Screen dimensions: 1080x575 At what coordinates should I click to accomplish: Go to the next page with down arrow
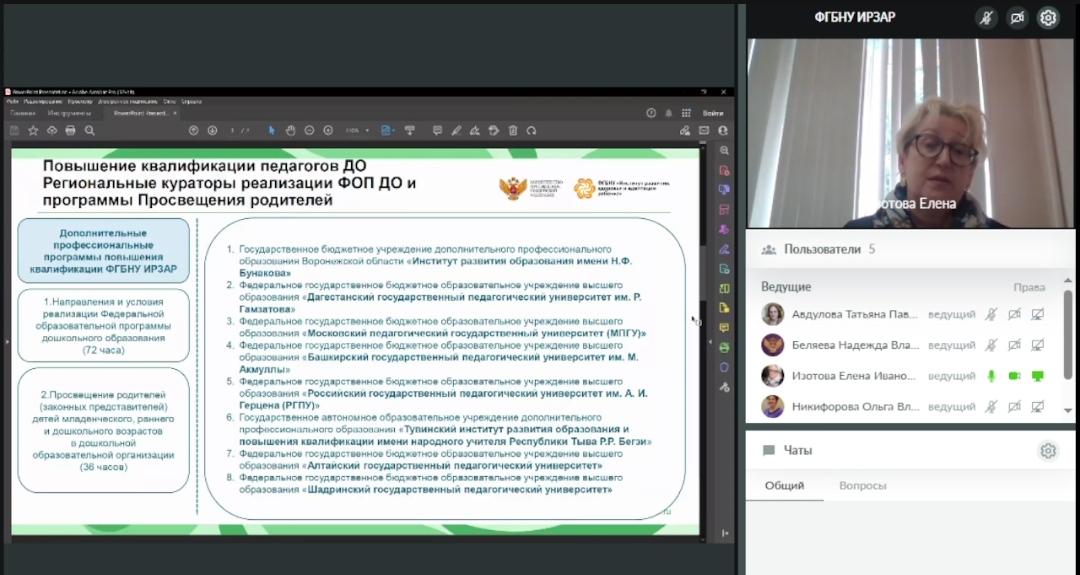[212, 130]
